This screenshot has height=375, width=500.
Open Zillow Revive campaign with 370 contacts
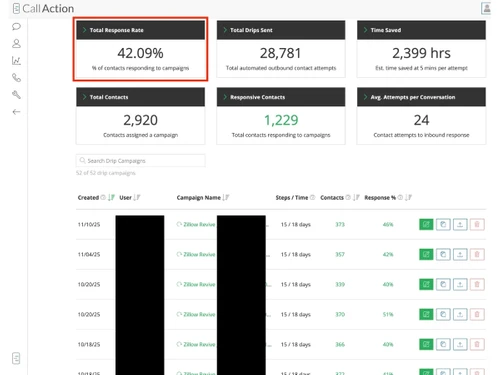199,314
